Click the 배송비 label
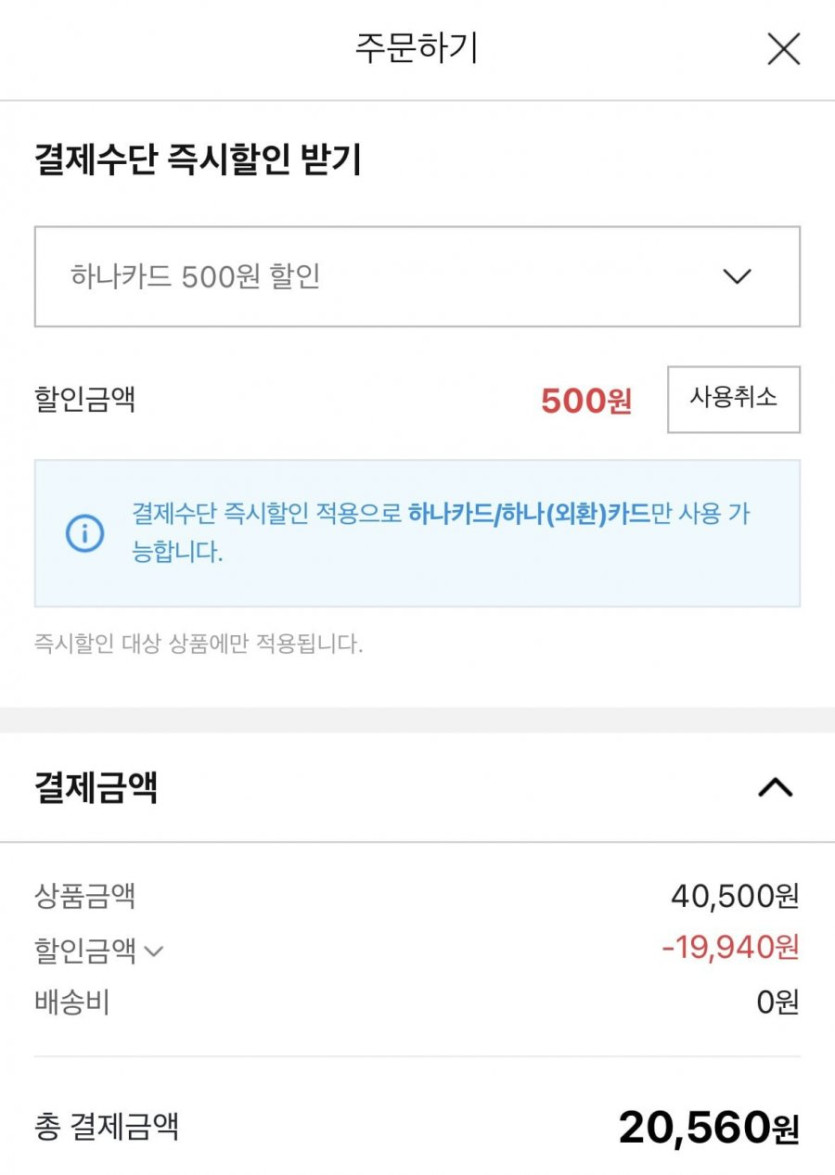835x1175 pixels. pyautogui.click(x=72, y=1002)
